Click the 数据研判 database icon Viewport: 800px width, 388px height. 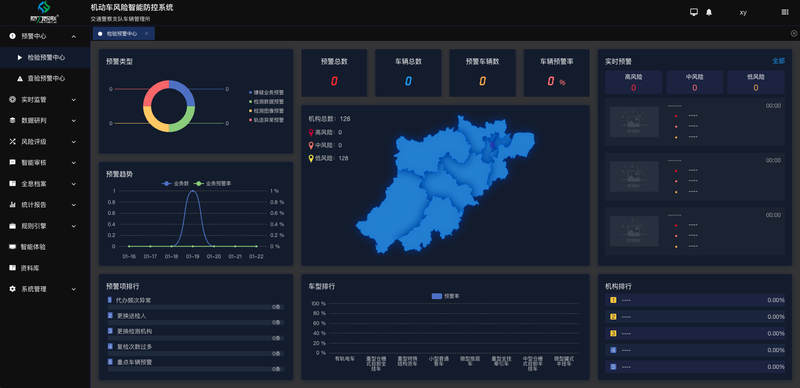point(12,120)
